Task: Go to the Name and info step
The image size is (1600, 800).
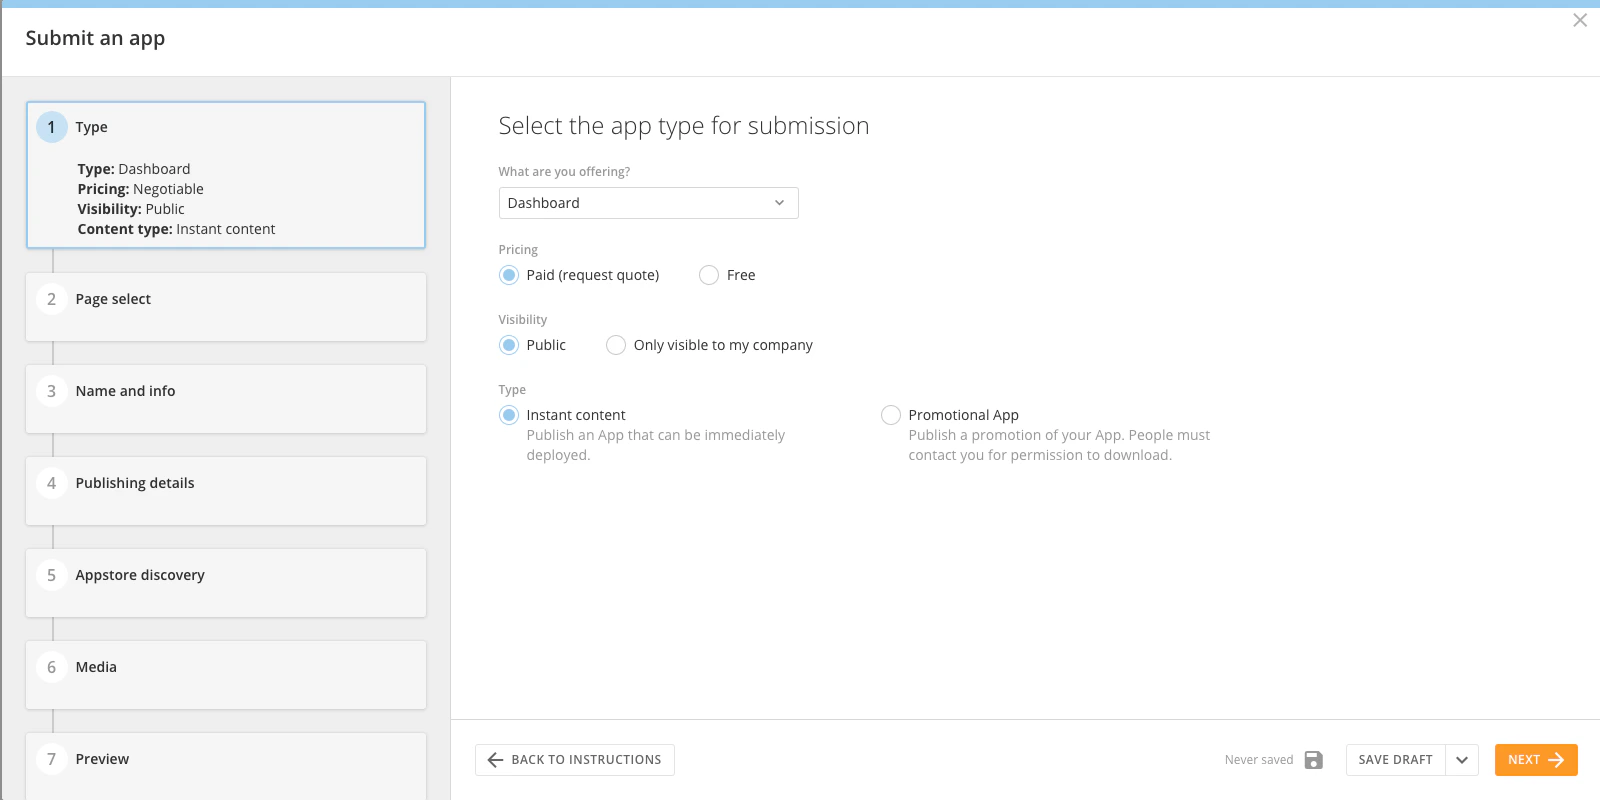Action: click(226, 399)
